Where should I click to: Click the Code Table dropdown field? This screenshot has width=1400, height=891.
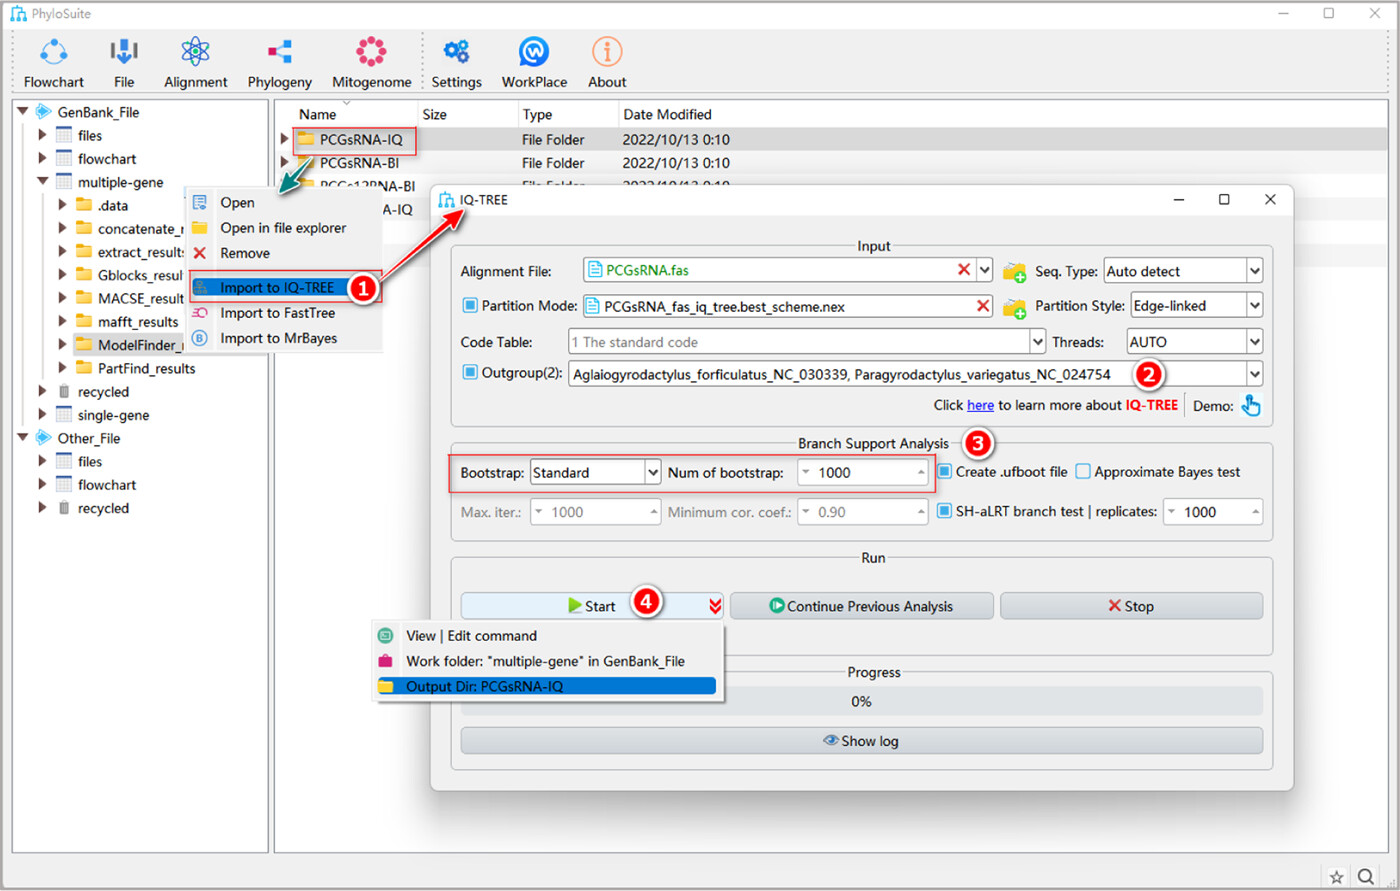pos(806,342)
